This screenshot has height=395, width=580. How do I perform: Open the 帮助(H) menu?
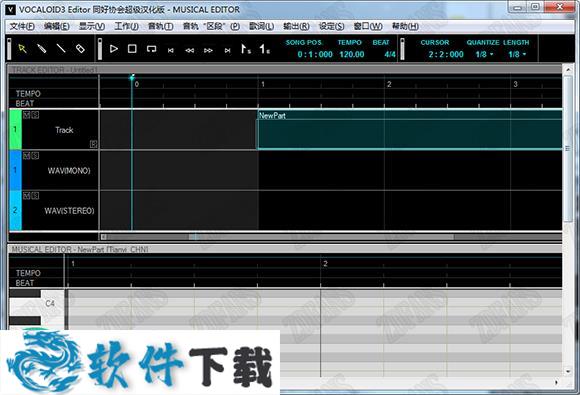pos(405,26)
